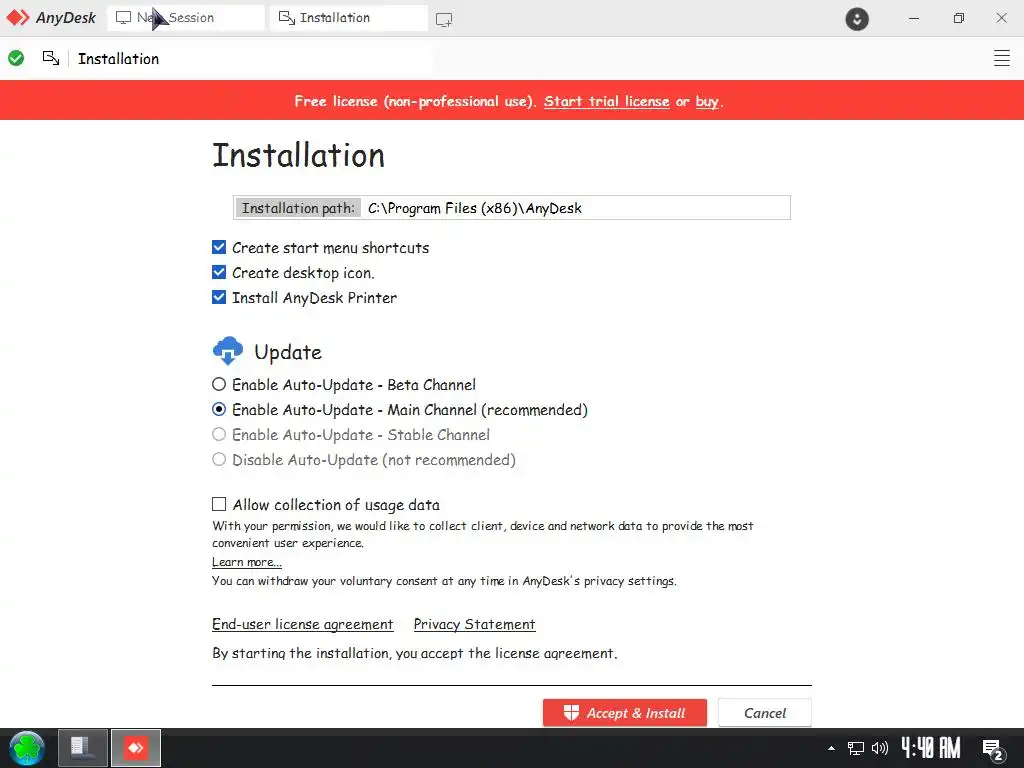Select Disable Auto-Update radio
The width and height of the screenshot is (1024, 768).
[x=219, y=459]
